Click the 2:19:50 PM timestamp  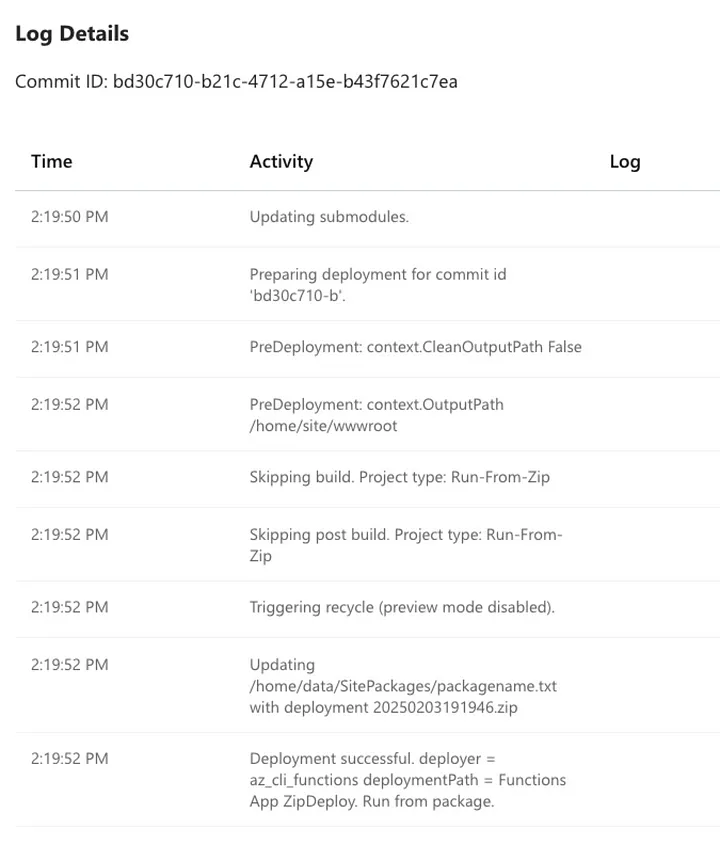(x=69, y=217)
